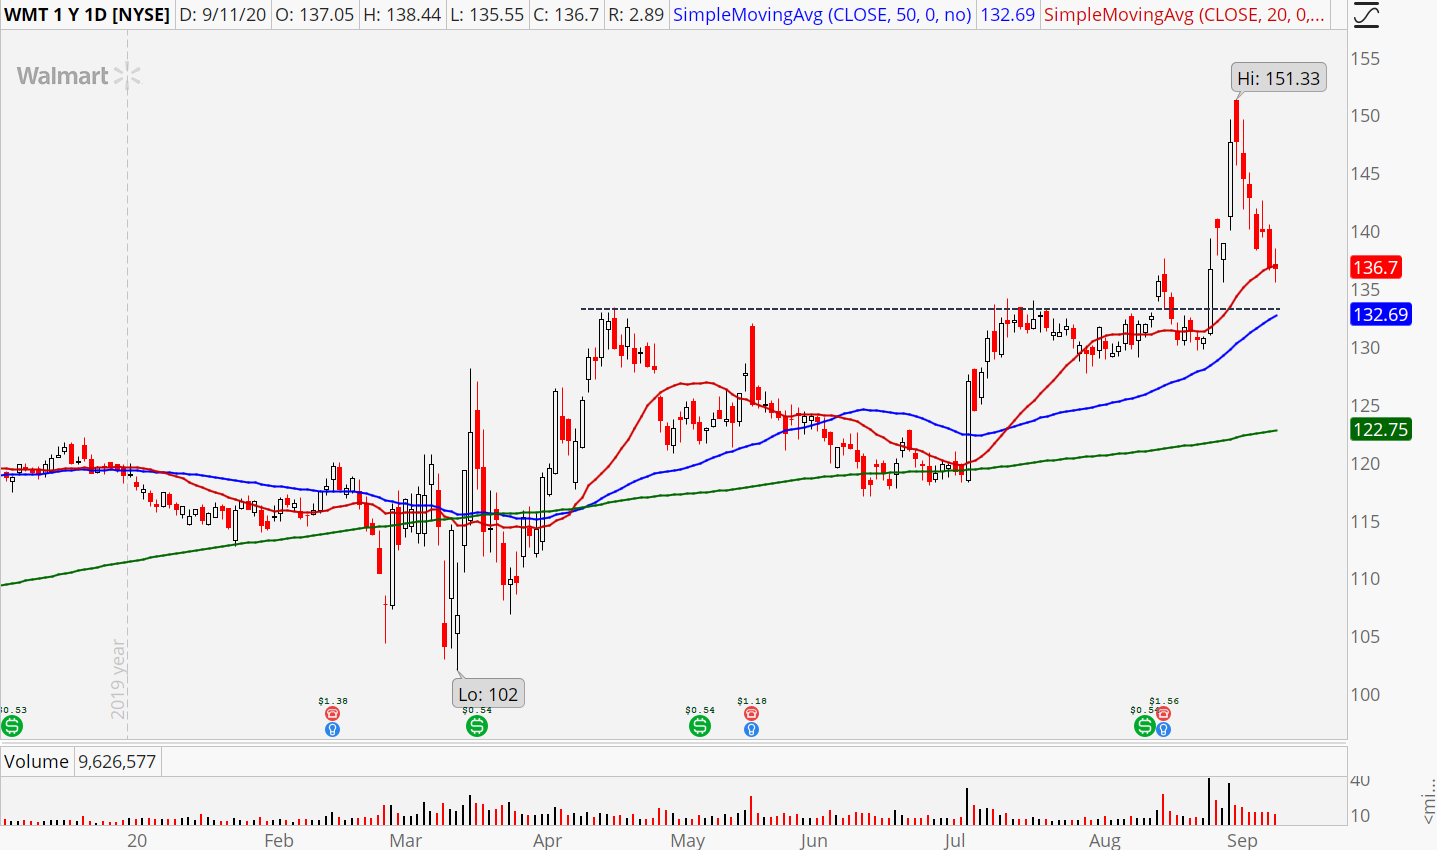
Task: Click the May $0.54 dividend icon
Action: pyautogui.click(x=700, y=726)
